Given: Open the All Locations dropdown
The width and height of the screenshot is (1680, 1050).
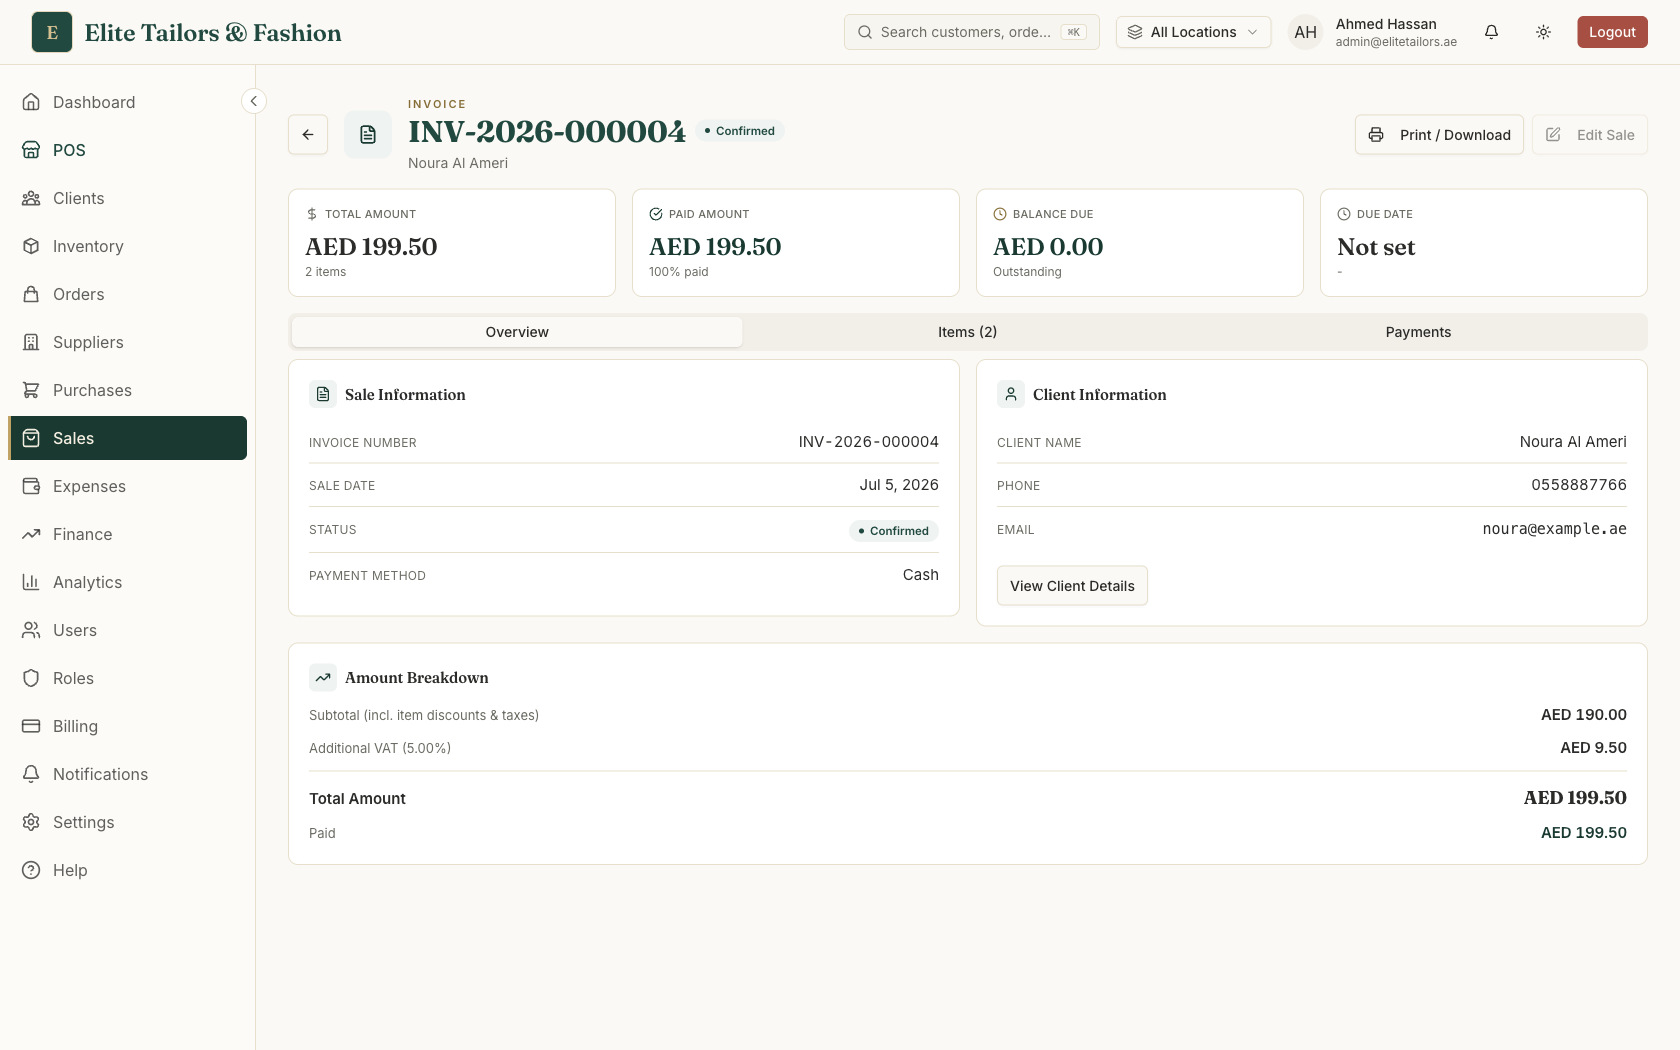Looking at the screenshot, I should pyautogui.click(x=1193, y=32).
